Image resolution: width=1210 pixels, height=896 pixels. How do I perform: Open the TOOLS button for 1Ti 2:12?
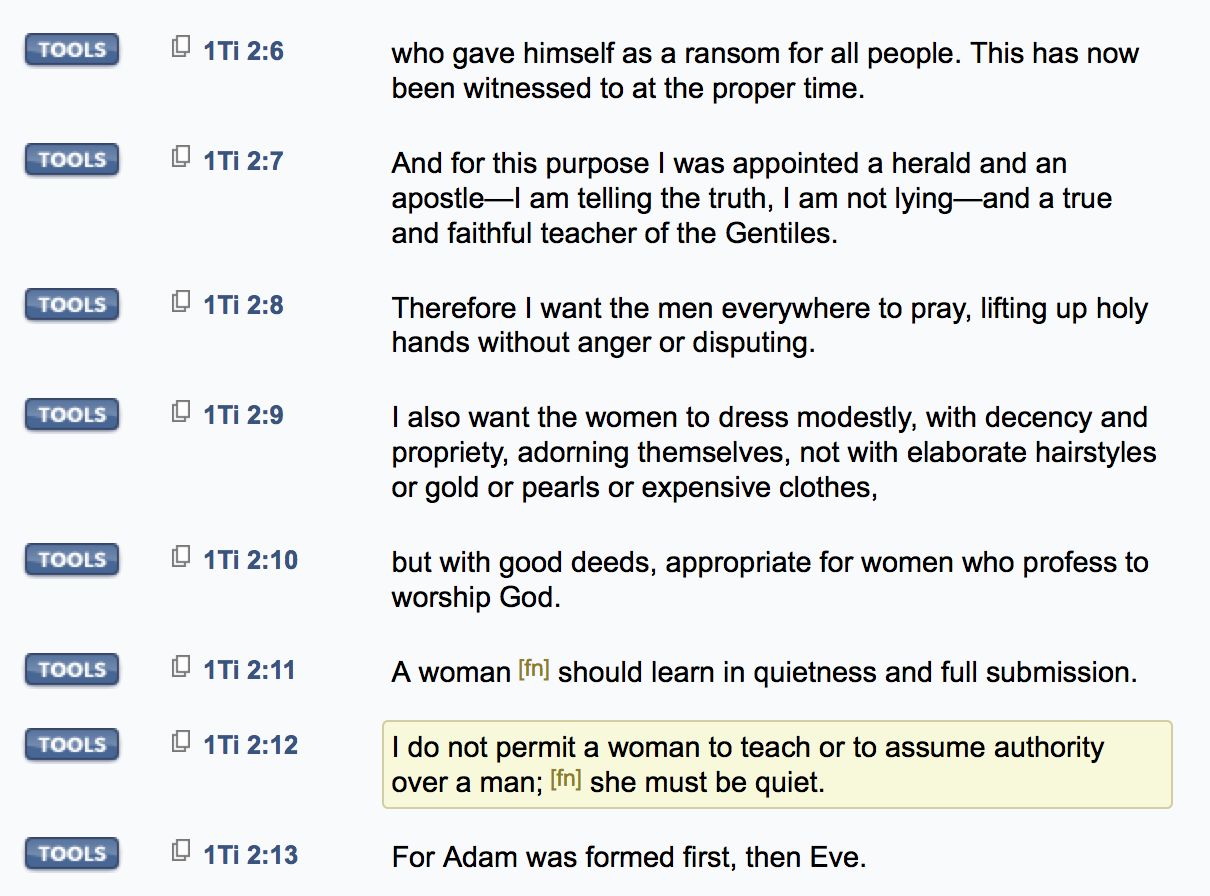point(72,744)
